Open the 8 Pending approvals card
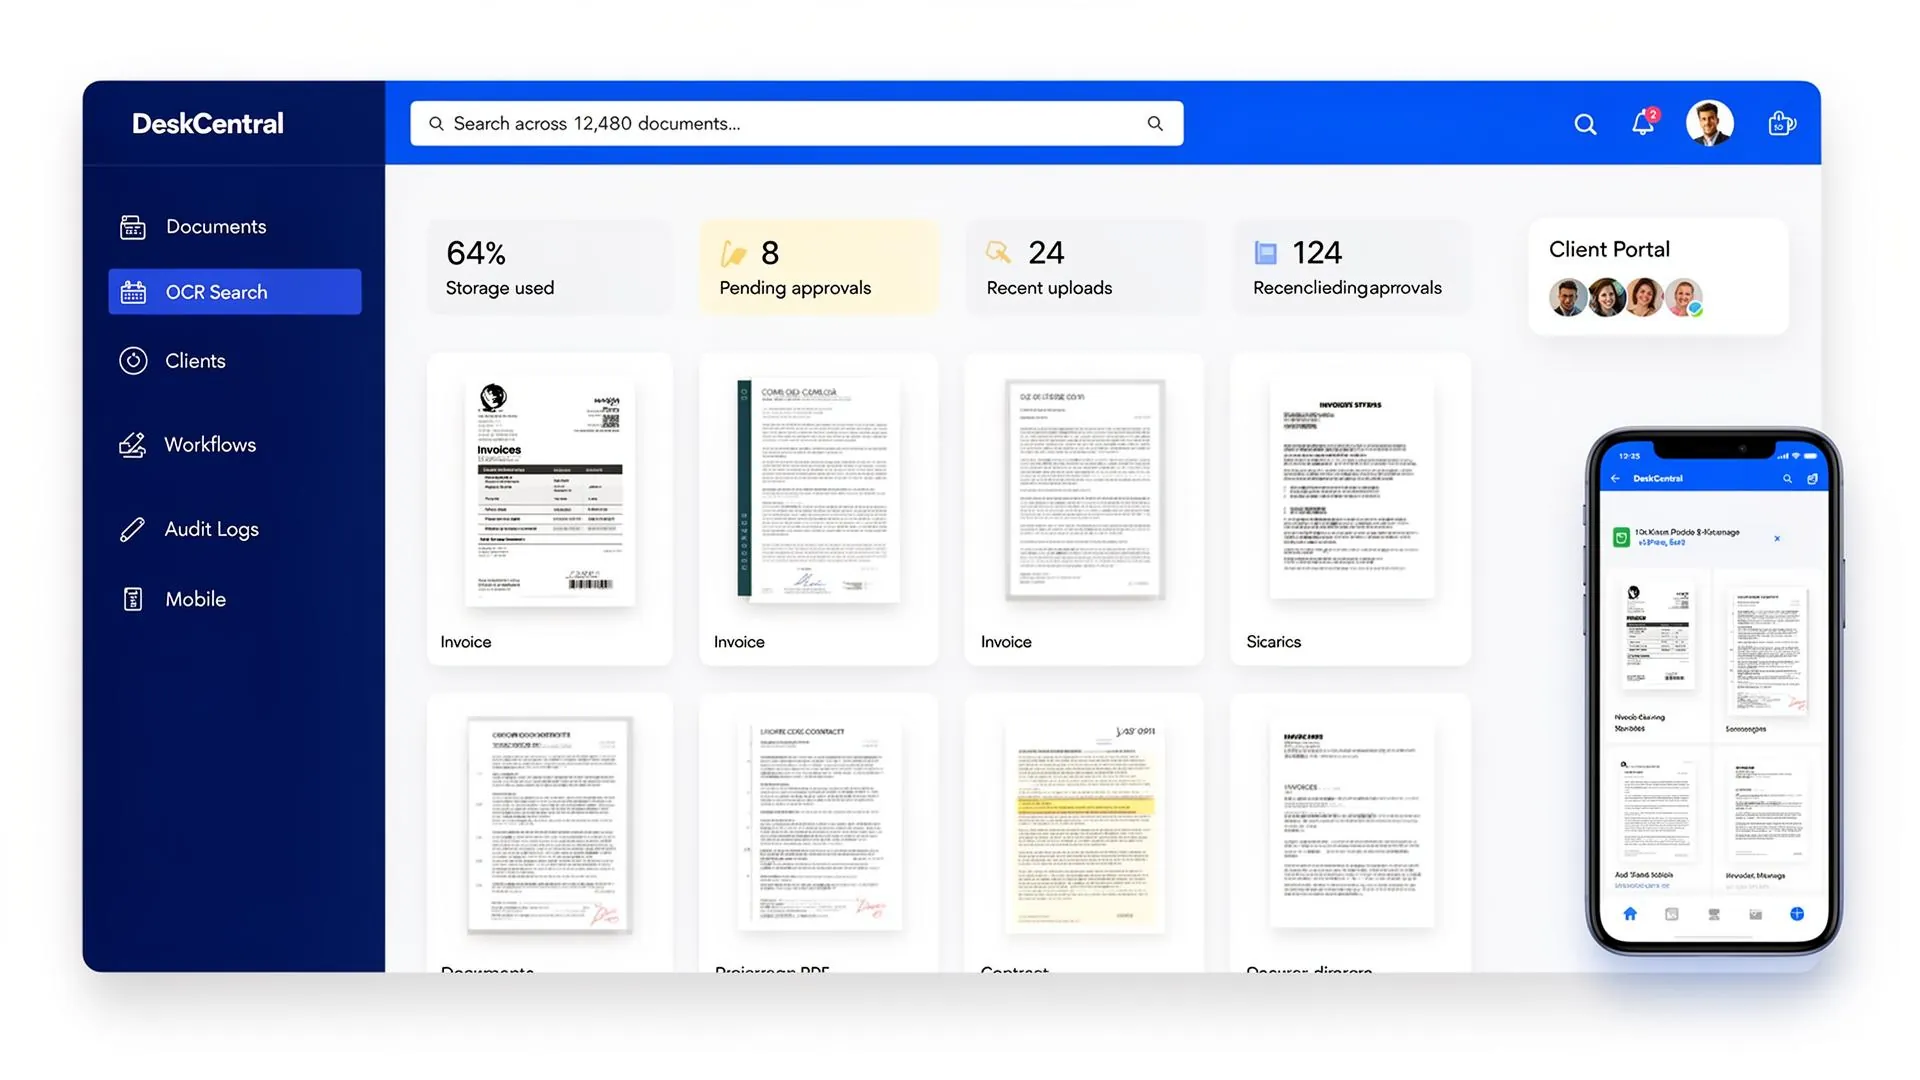 [x=818, y=268]
